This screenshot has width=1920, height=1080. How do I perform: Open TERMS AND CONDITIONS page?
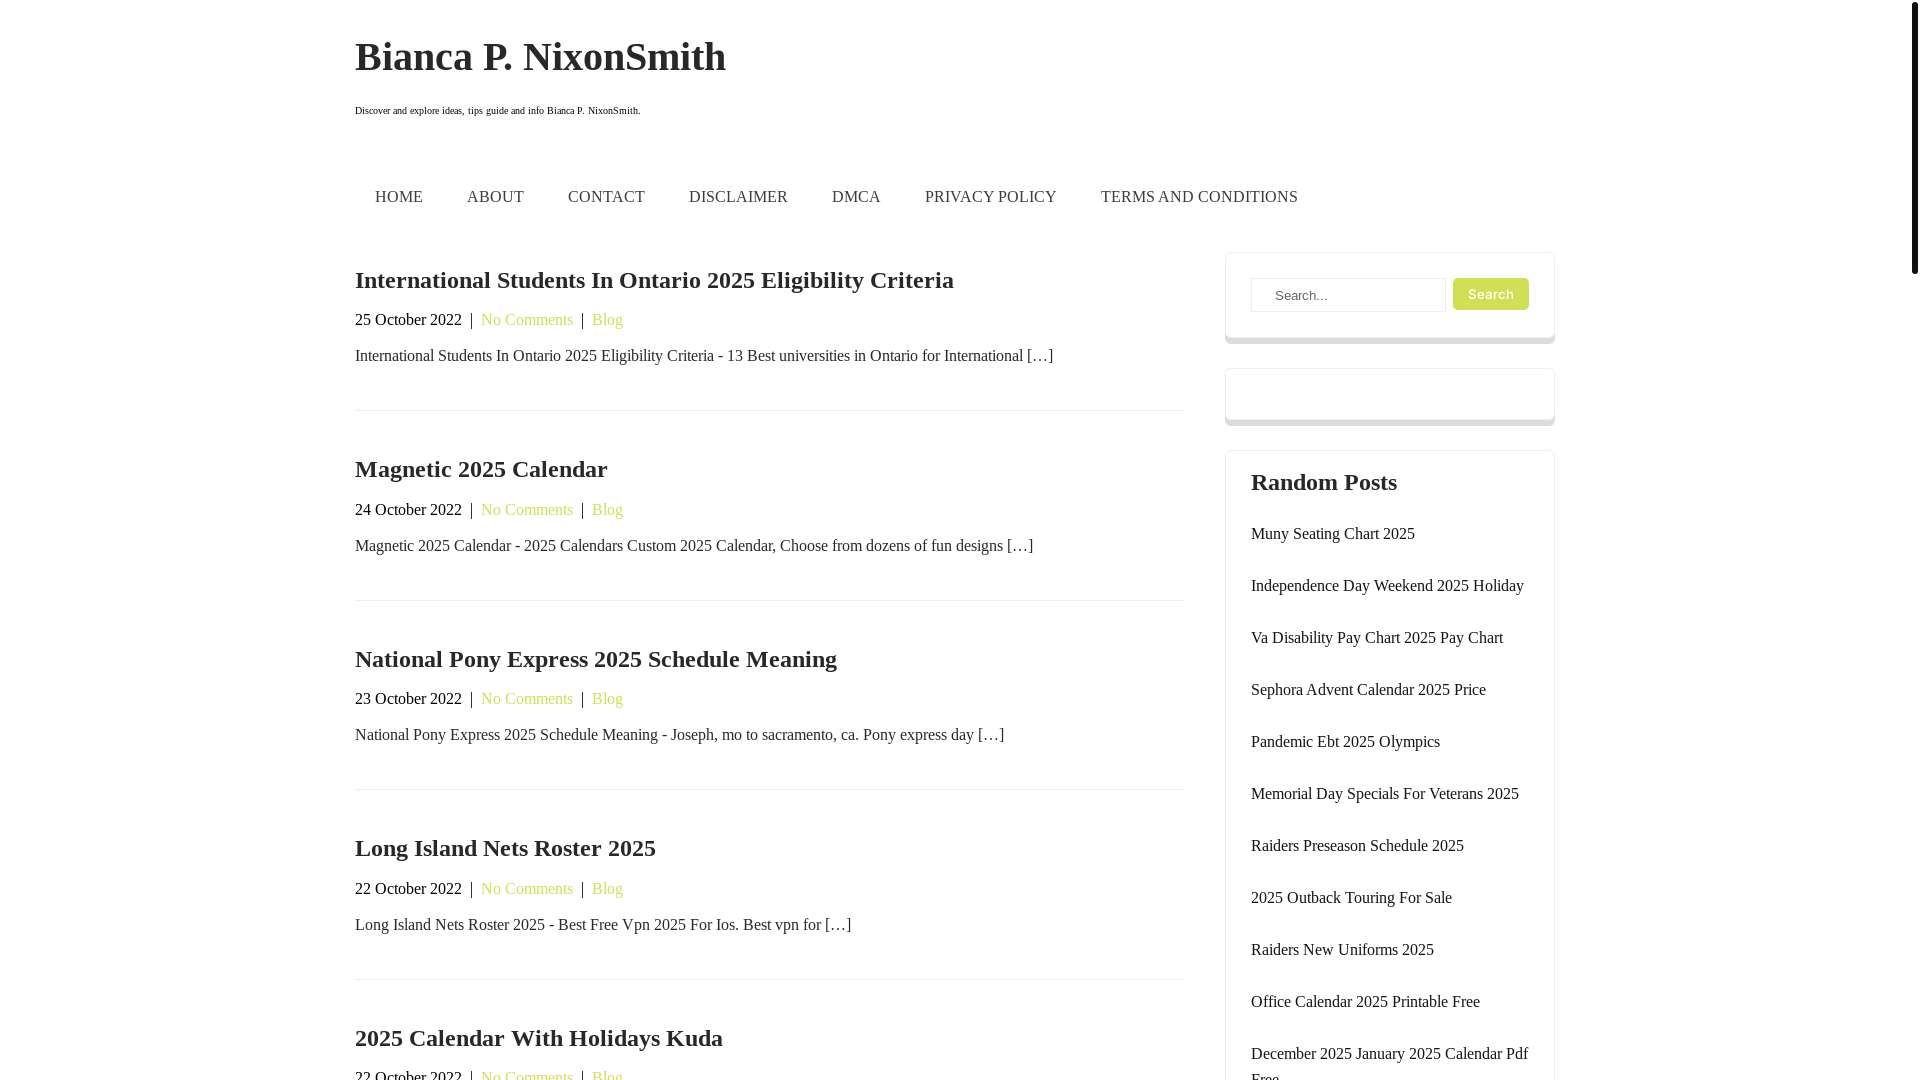point(1199,197)
